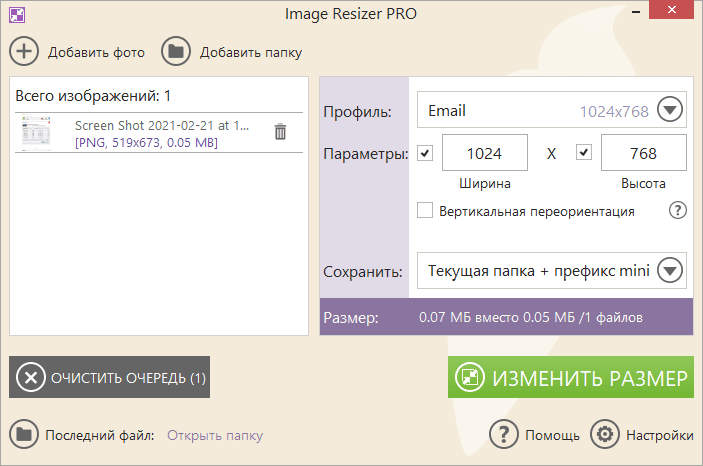This screenshot has height=466, width=703.
Task: Click the Открыть папку link
Action: click(x=215, y=435)
